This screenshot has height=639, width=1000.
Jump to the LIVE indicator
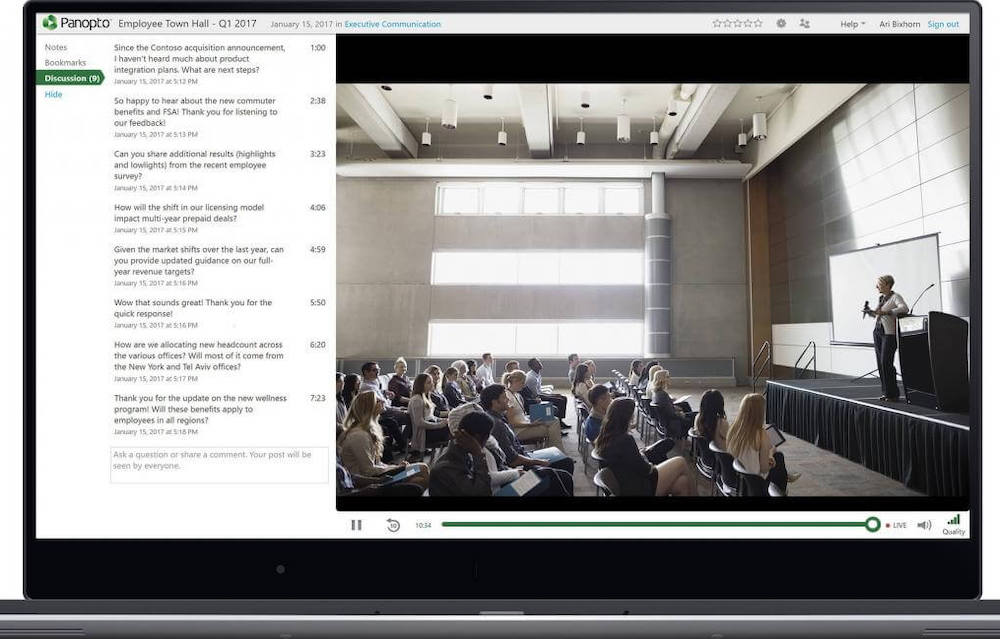pos(896,525)
